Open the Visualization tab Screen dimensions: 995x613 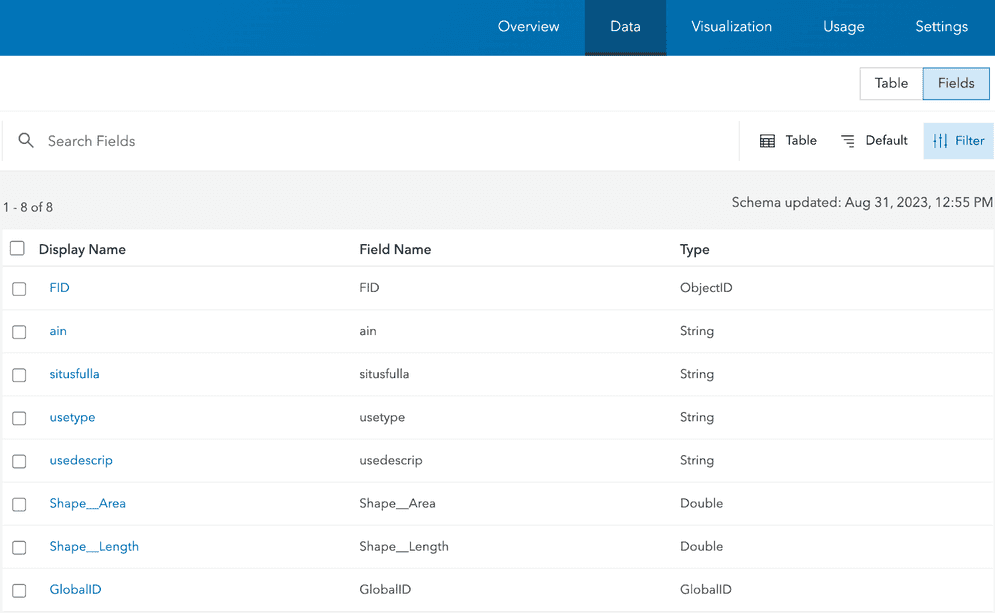(x=731, y=27)
